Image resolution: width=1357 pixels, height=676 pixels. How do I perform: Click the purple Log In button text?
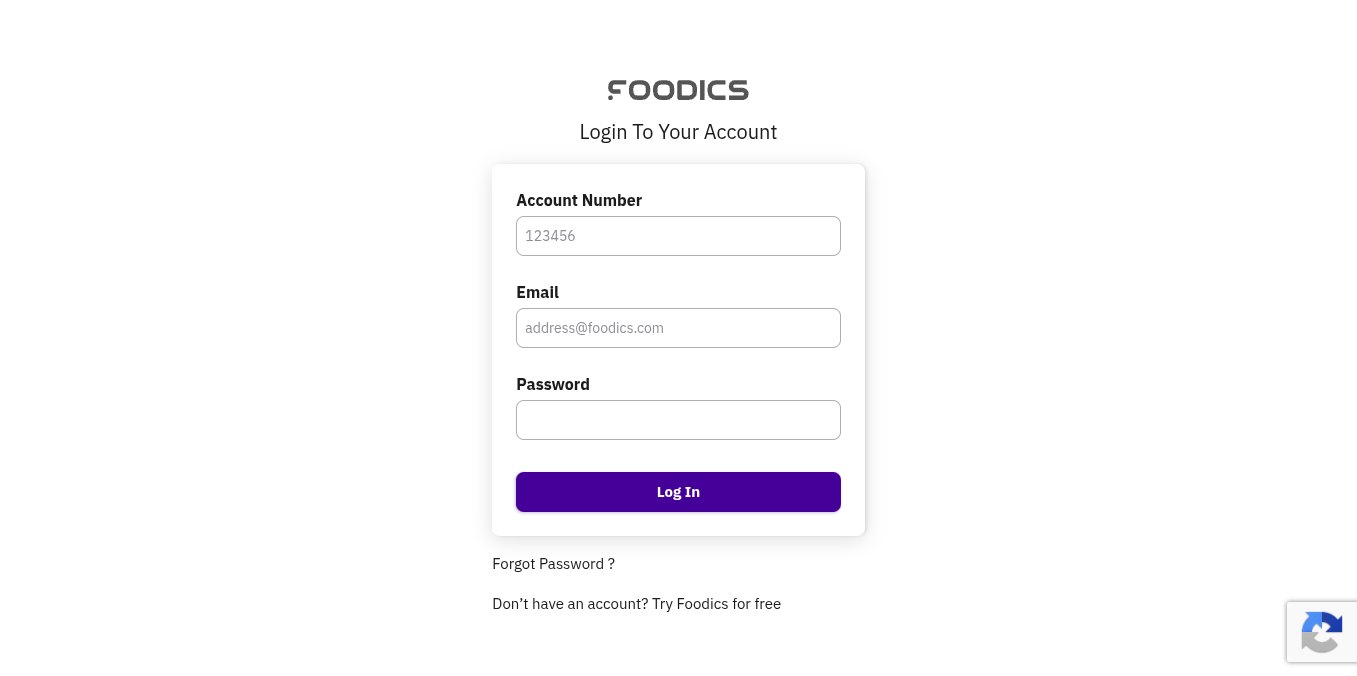click(x=678, y=492)
